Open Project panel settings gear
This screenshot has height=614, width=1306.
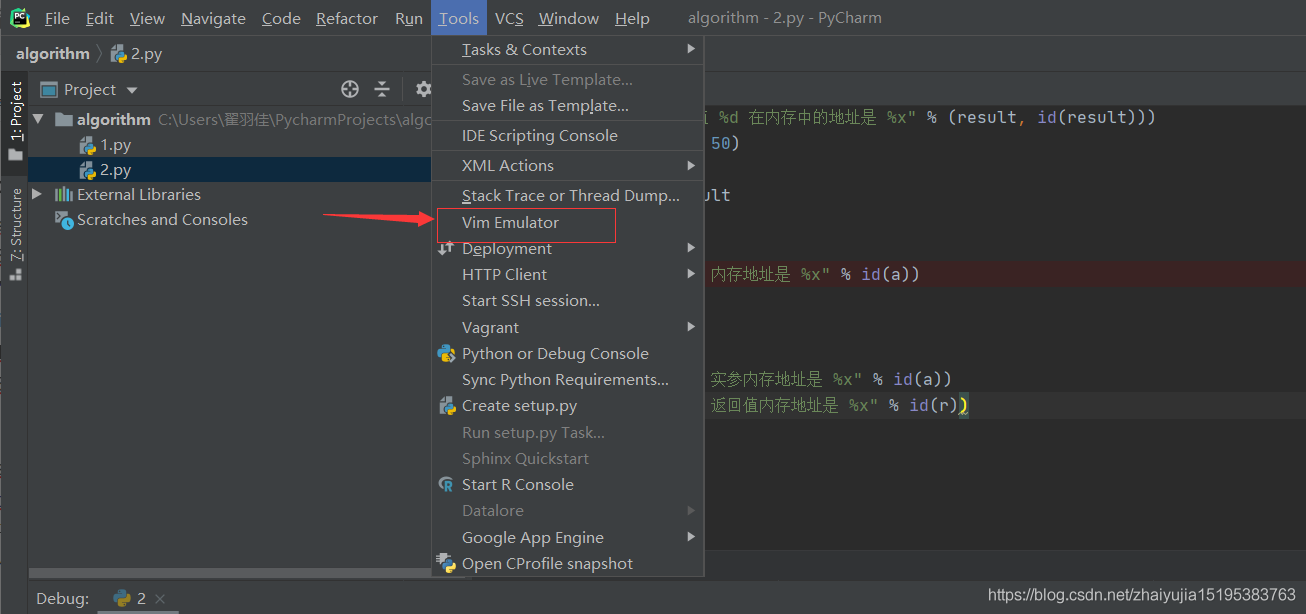[x=423, y=89]
